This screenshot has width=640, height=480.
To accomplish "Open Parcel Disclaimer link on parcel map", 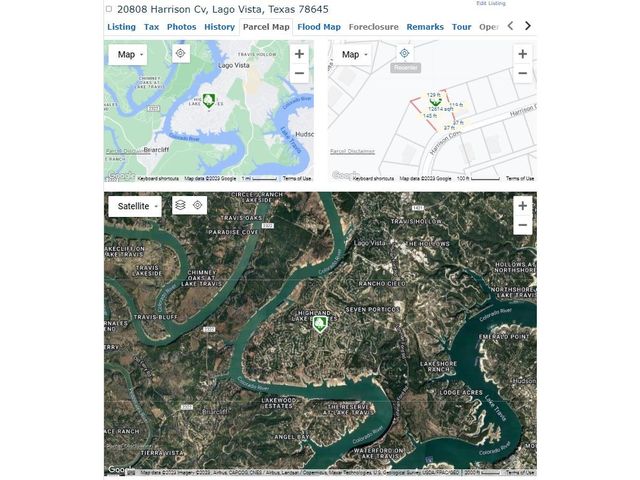I will click(353, 151).
